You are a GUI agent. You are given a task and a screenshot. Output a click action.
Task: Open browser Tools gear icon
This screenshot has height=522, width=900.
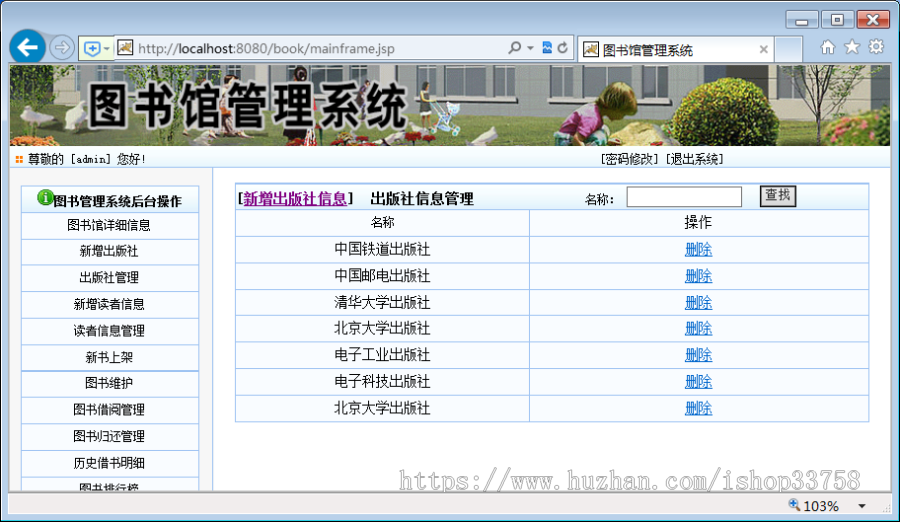click(876, 47)
